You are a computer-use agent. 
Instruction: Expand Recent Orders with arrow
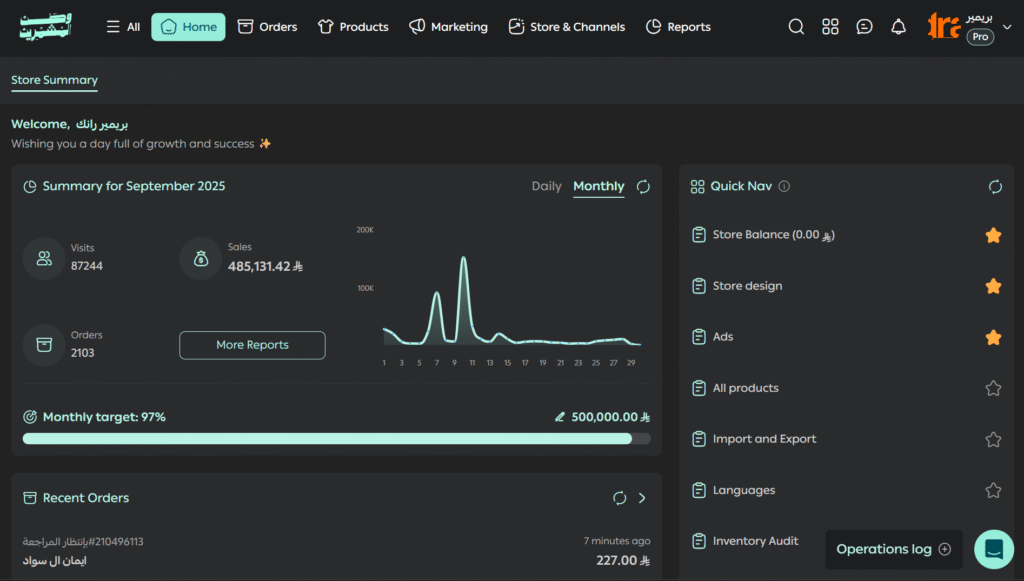click(x=642, y=498)
